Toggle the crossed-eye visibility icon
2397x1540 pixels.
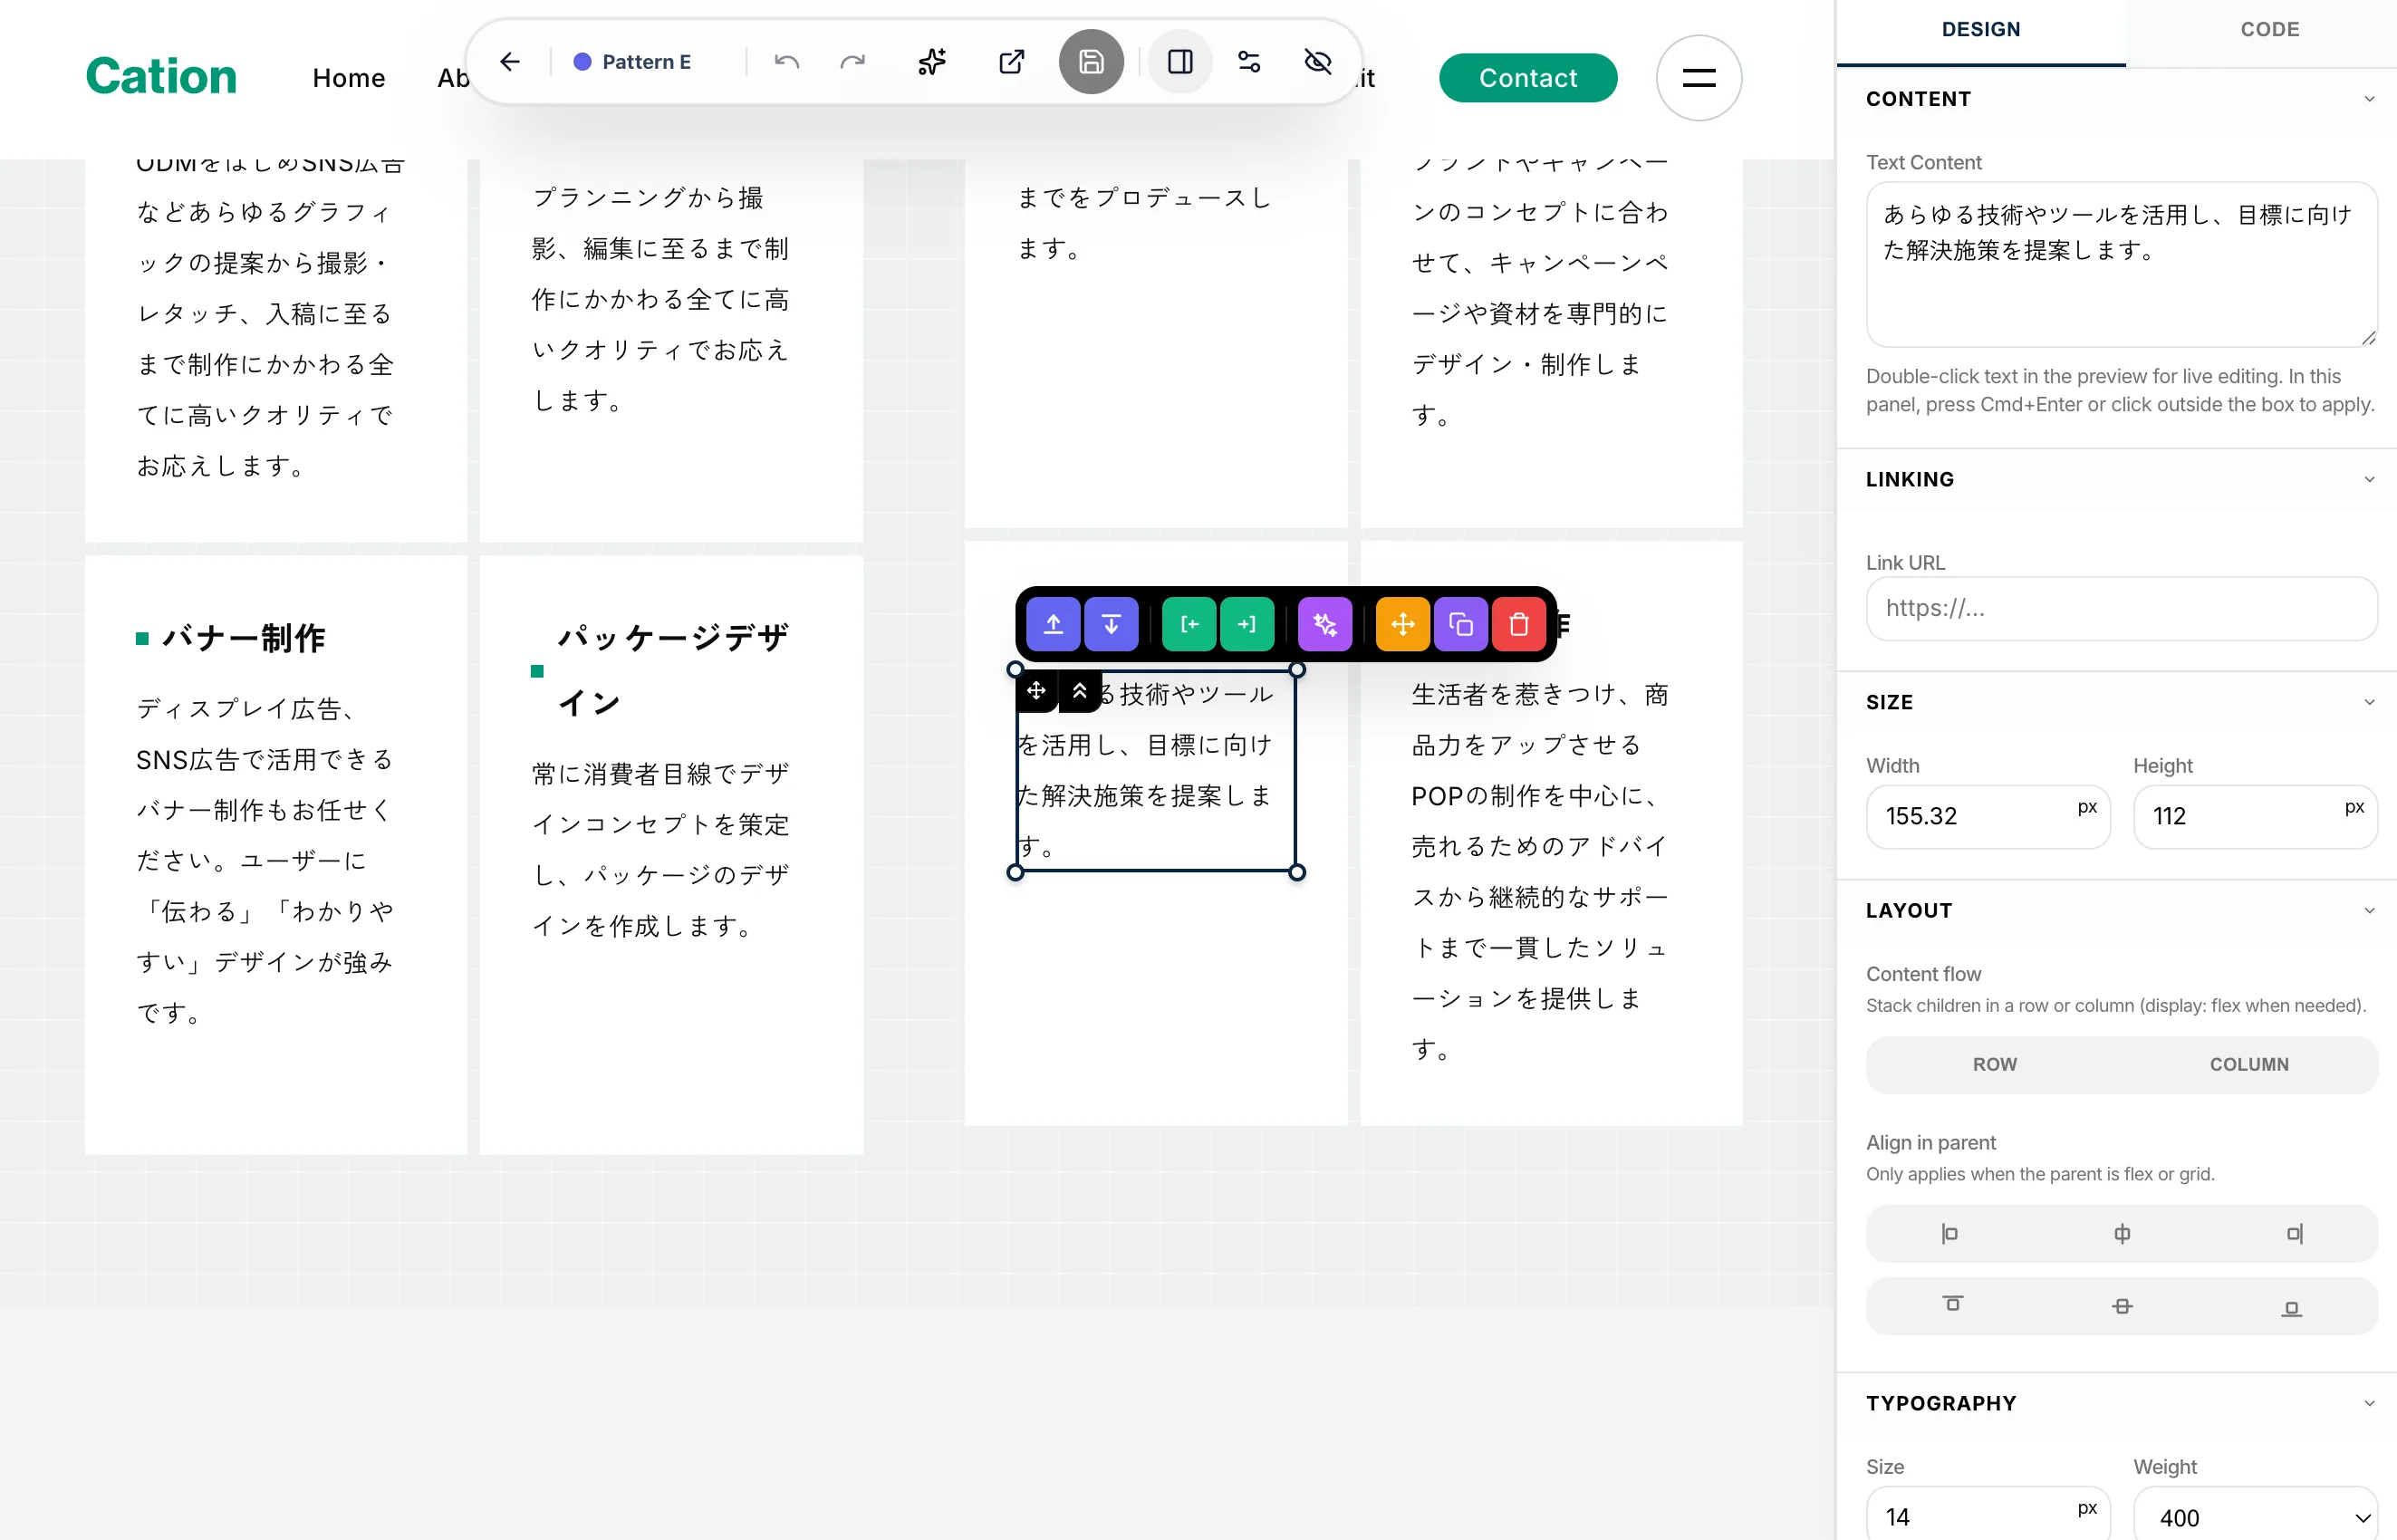pyautogui.click(x=1318, y=62)
